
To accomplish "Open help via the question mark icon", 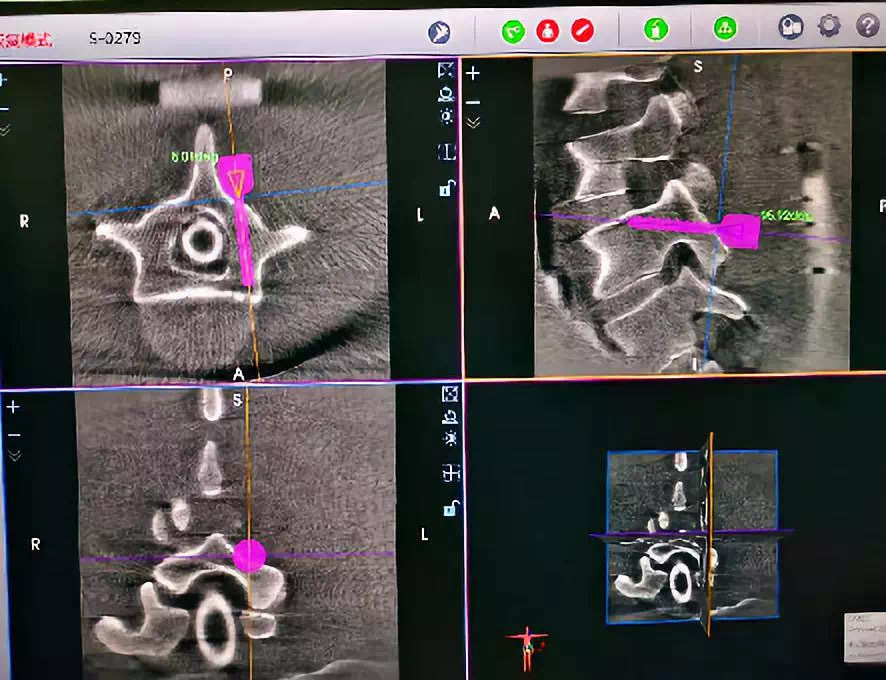I will (866, 26).
